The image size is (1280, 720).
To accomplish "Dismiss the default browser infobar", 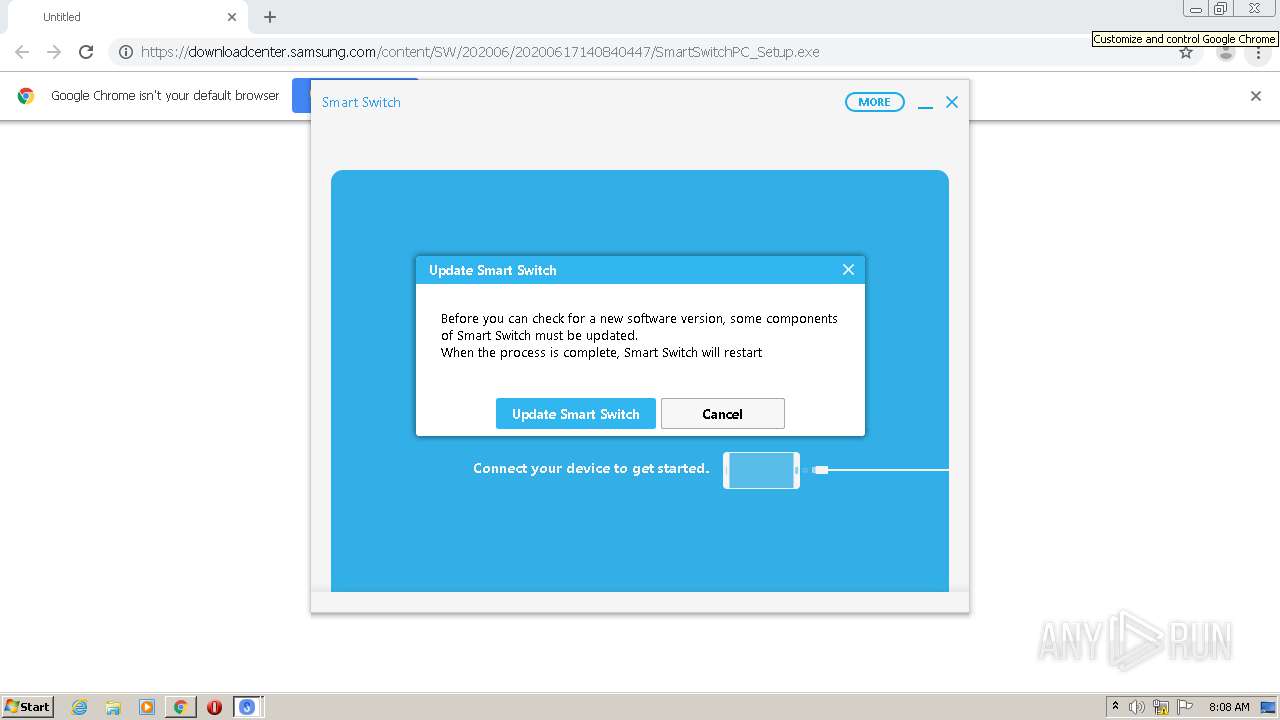I will pos(1256,96).
